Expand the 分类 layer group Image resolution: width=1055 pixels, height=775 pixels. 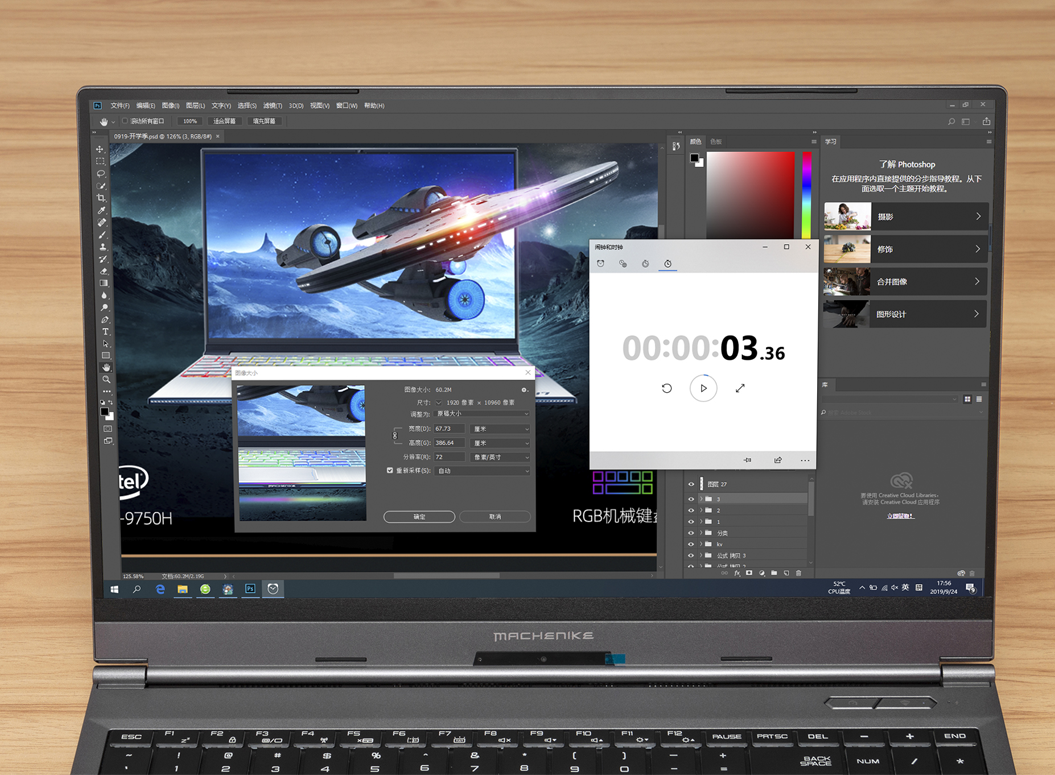[700, 533]
